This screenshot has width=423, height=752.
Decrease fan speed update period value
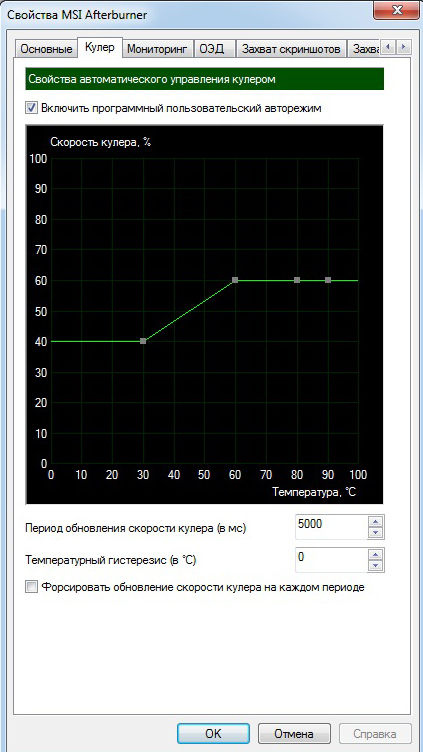(x=376, y=533)
